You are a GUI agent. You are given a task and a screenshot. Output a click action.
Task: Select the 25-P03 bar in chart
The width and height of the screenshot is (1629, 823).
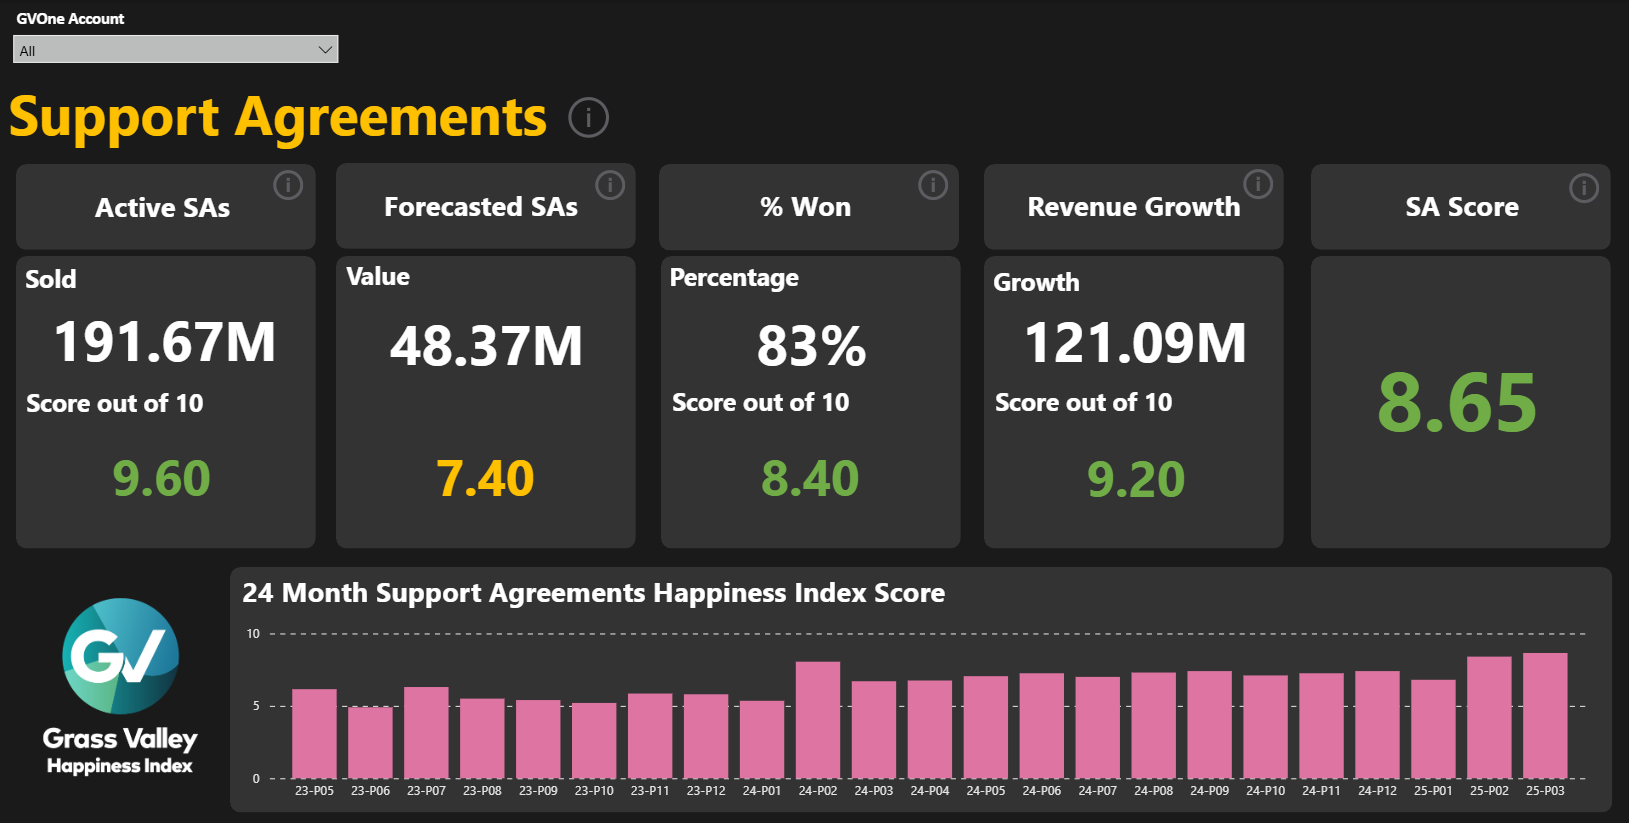(1546, 716)
